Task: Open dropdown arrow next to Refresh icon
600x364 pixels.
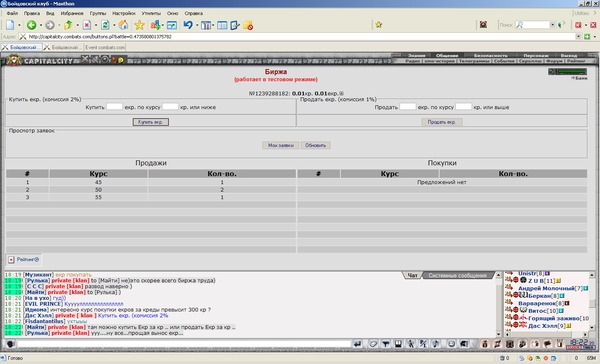Action: tap(114, 25)
